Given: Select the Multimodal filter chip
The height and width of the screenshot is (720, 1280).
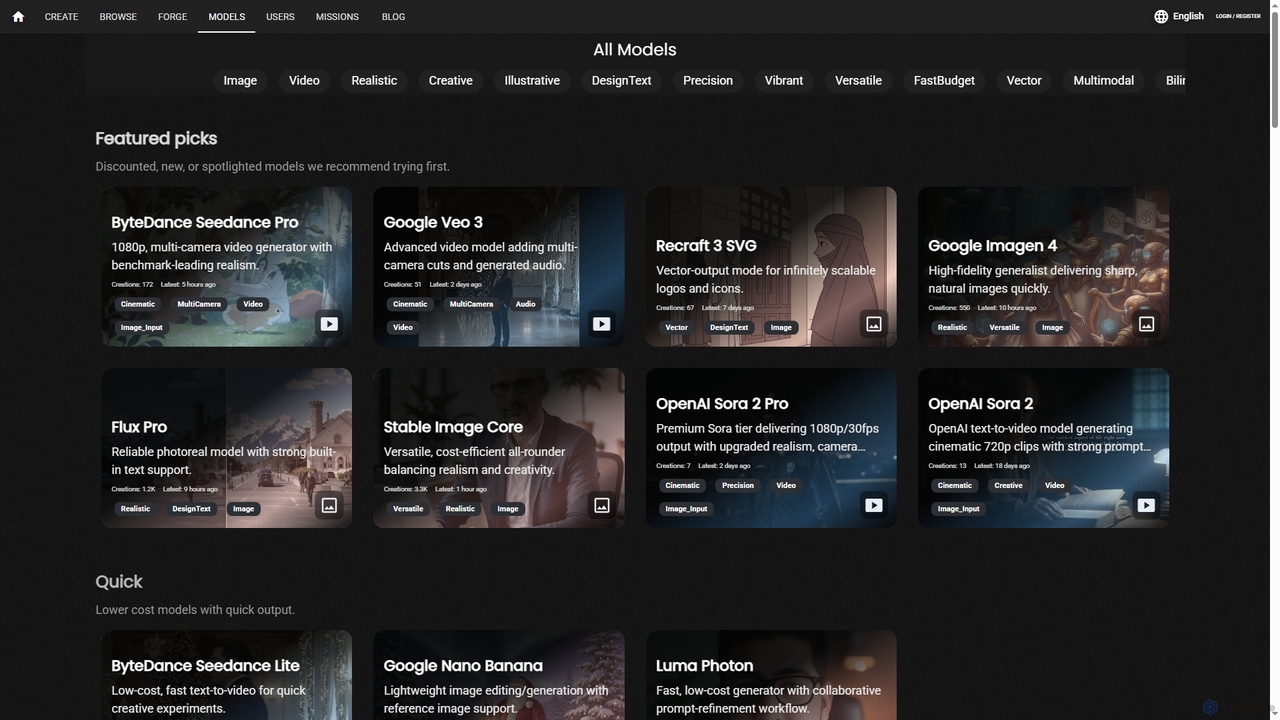Looking at the screenshot, I should click(x=1104, y=81).
